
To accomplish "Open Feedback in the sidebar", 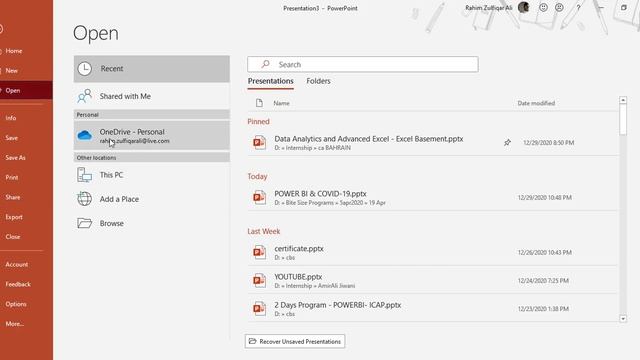I will coord(18,284).
